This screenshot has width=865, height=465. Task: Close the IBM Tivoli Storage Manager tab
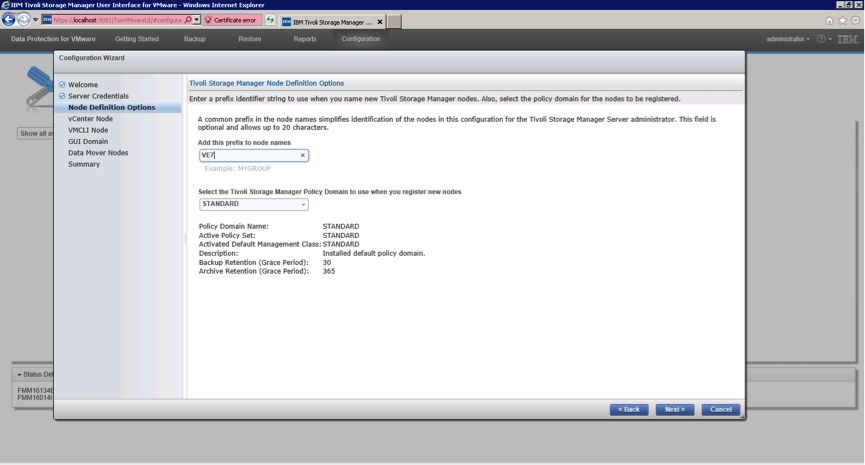tap(380, 22)
